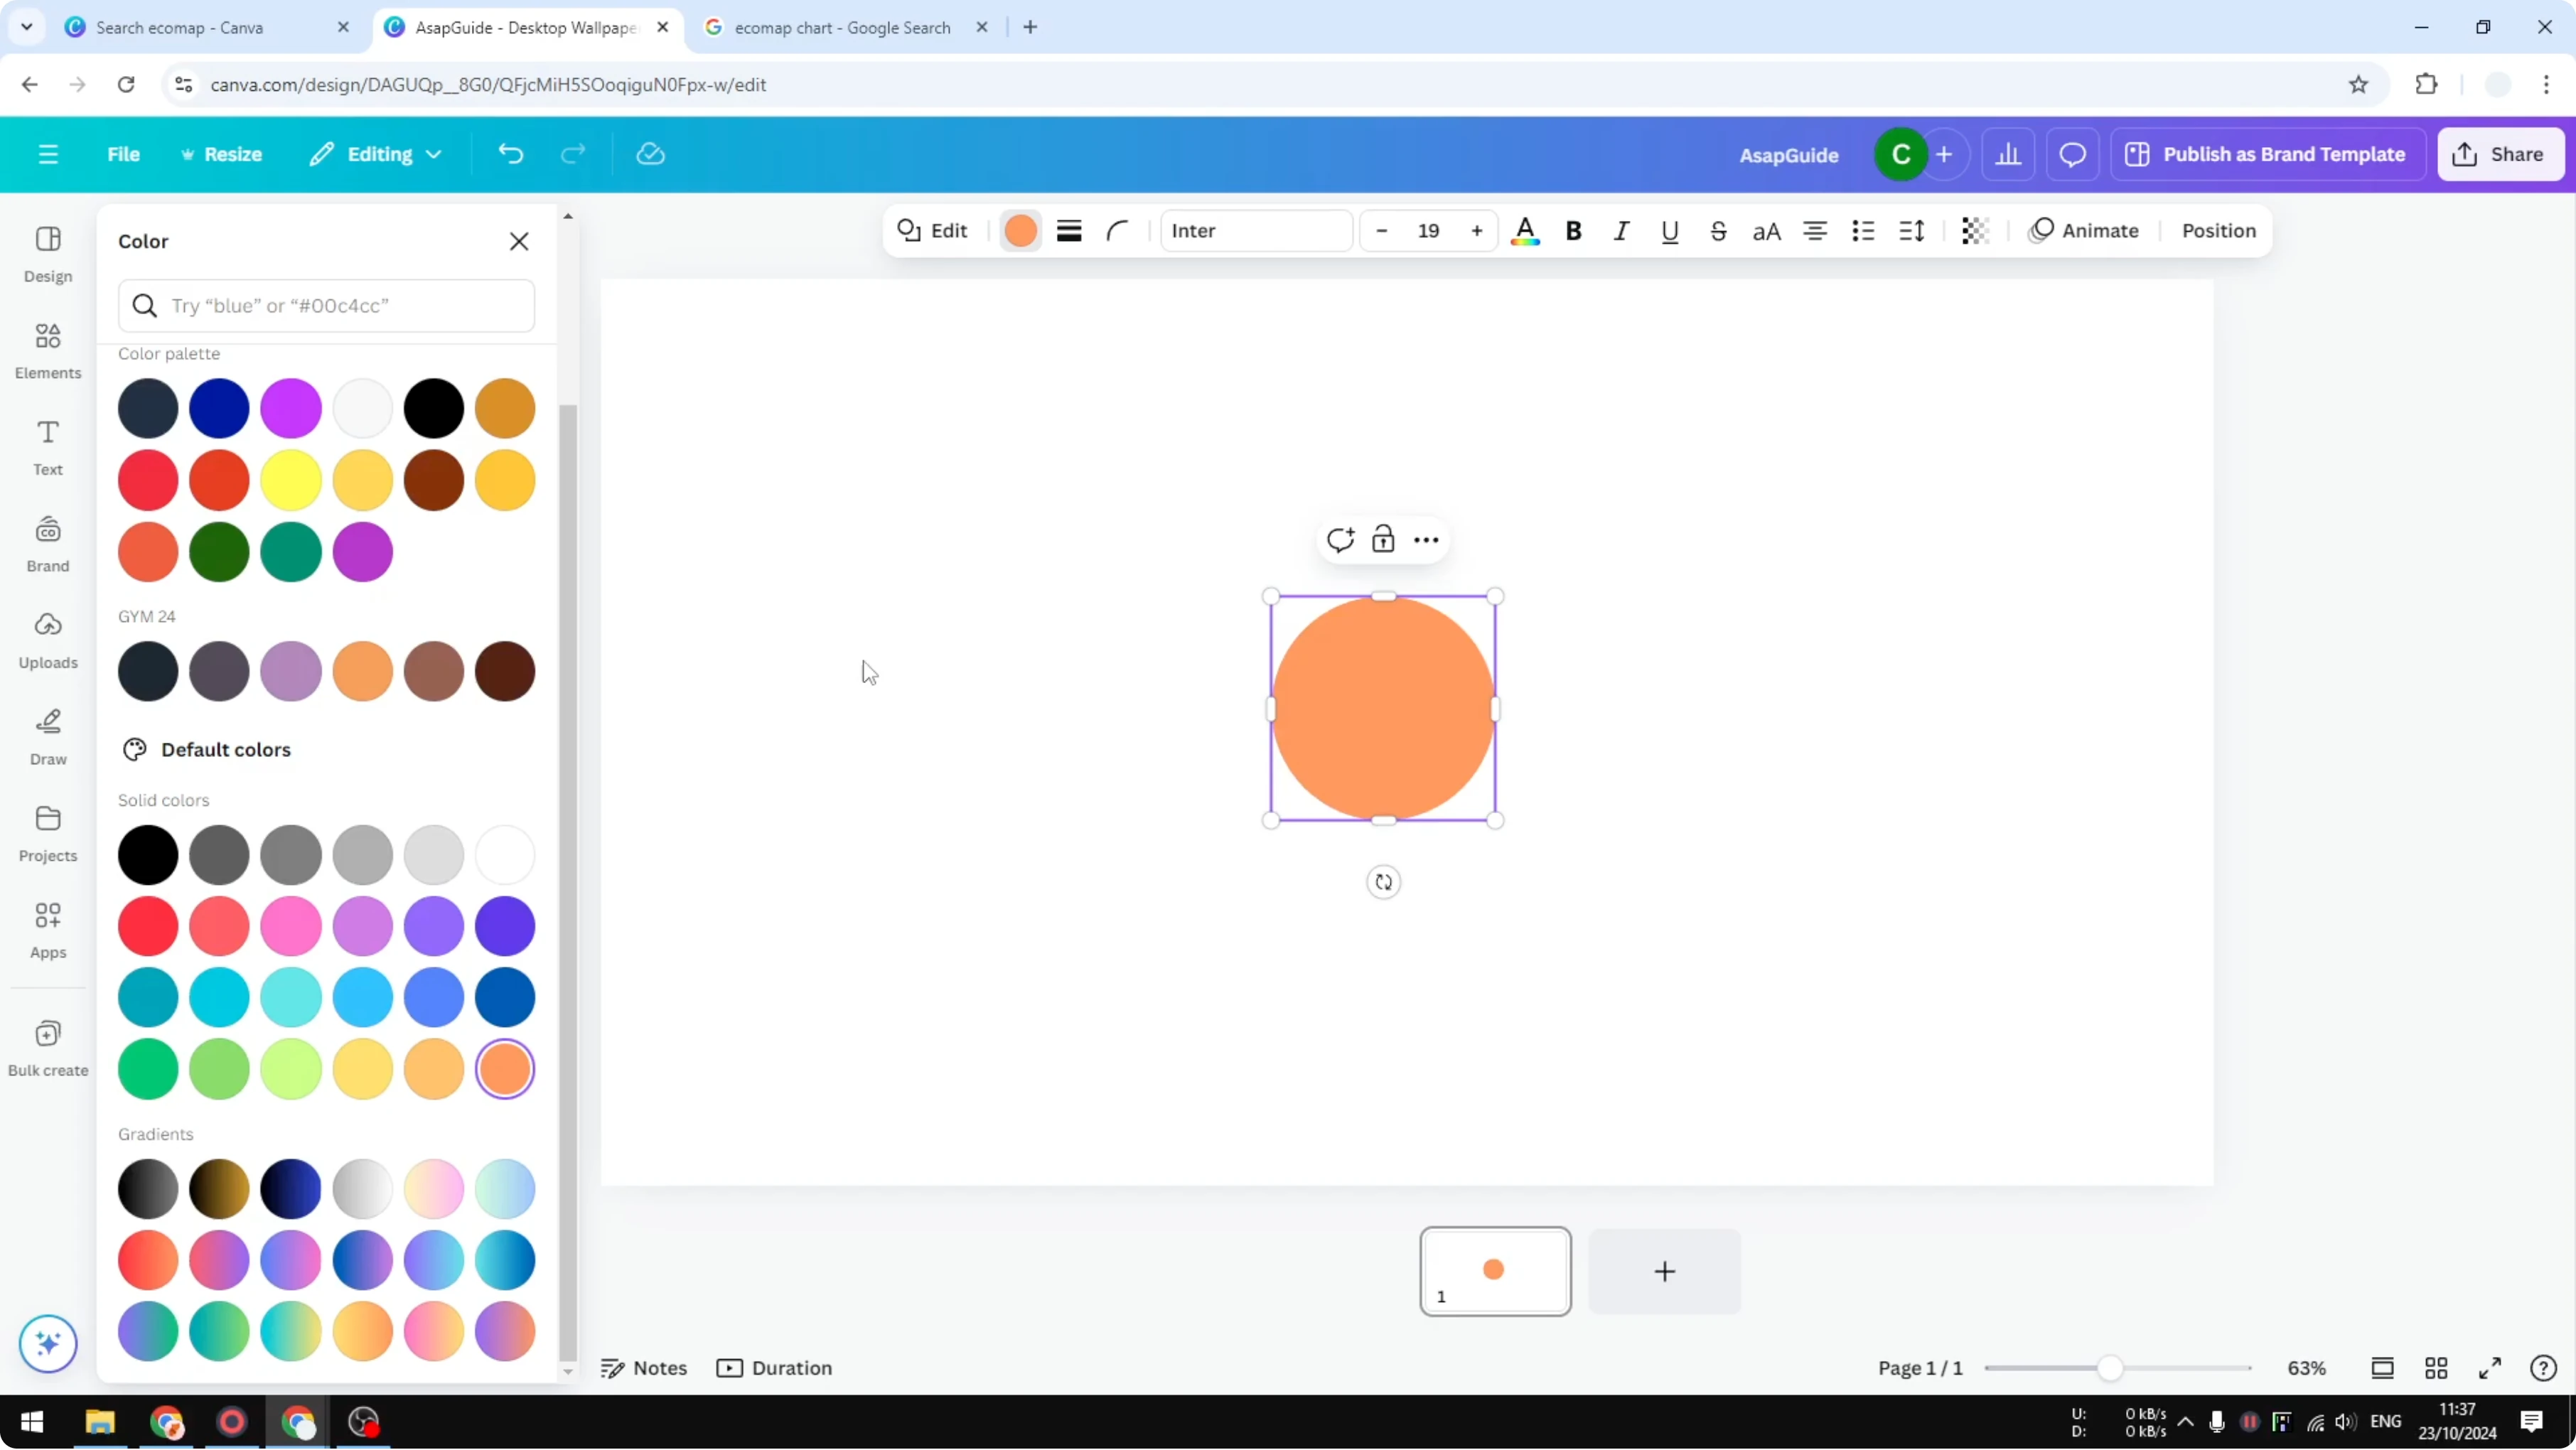
Task: Open the Uploads panel
Action: point(46,641)
